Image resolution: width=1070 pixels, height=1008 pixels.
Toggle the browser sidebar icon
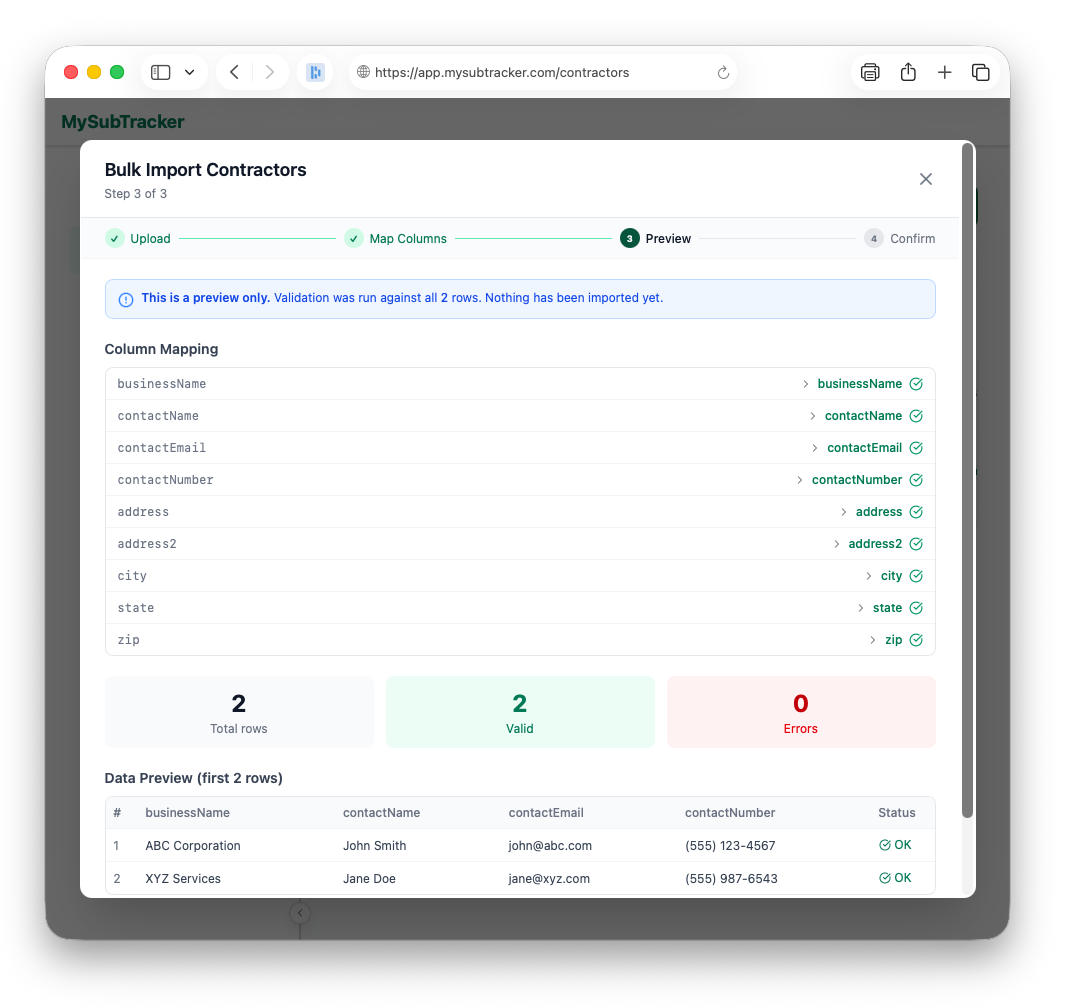pos(160,72)
